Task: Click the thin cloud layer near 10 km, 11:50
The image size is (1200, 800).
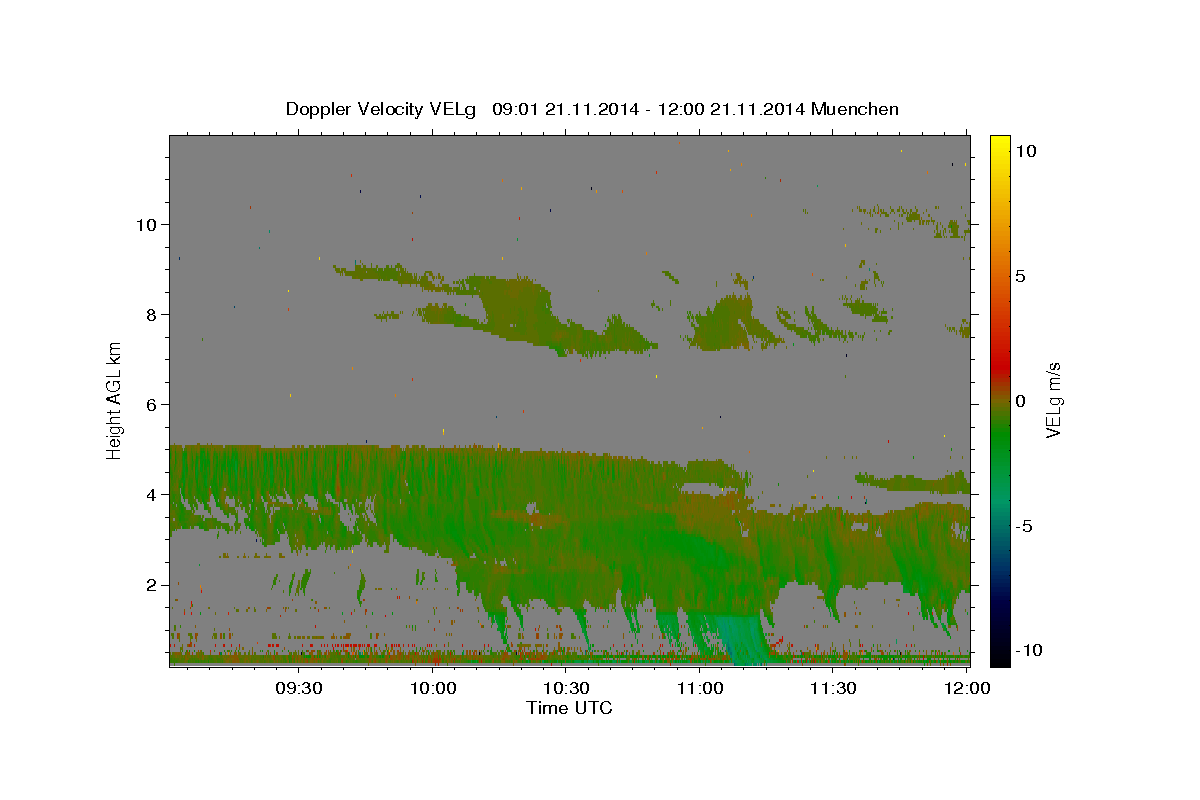Action: click(x=912, y=219)
